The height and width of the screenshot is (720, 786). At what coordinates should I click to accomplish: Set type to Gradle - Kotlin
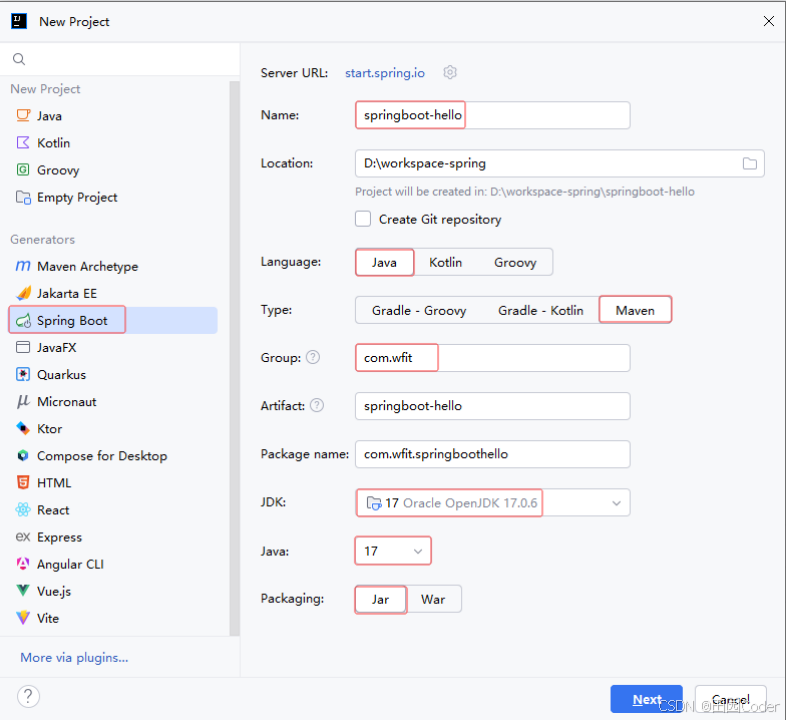tap(540, 310)
